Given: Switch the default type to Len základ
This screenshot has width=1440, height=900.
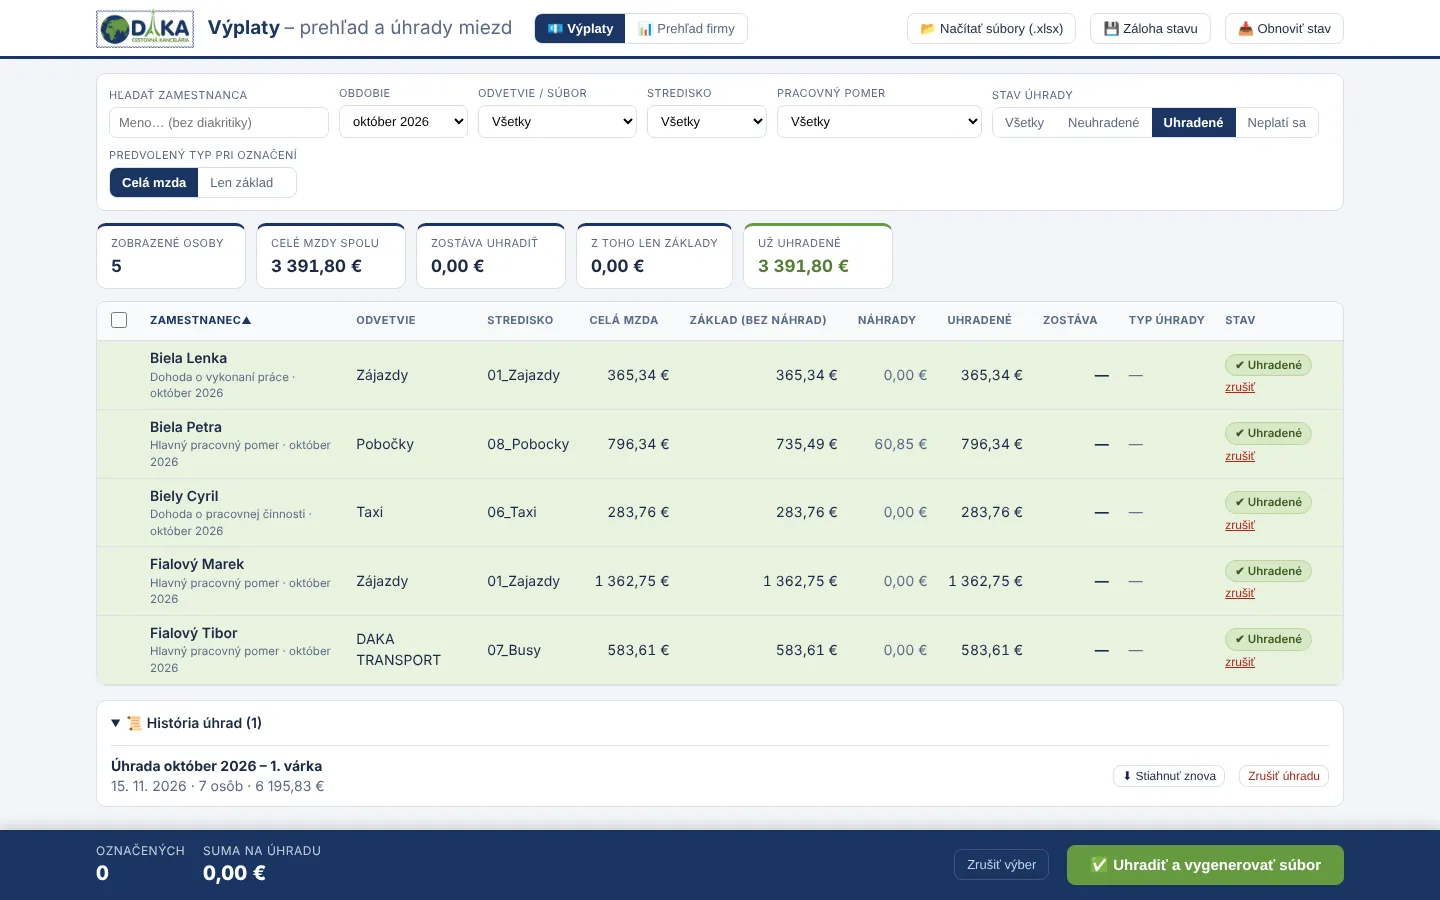Looking at the screenshot, I should (241, 183).
